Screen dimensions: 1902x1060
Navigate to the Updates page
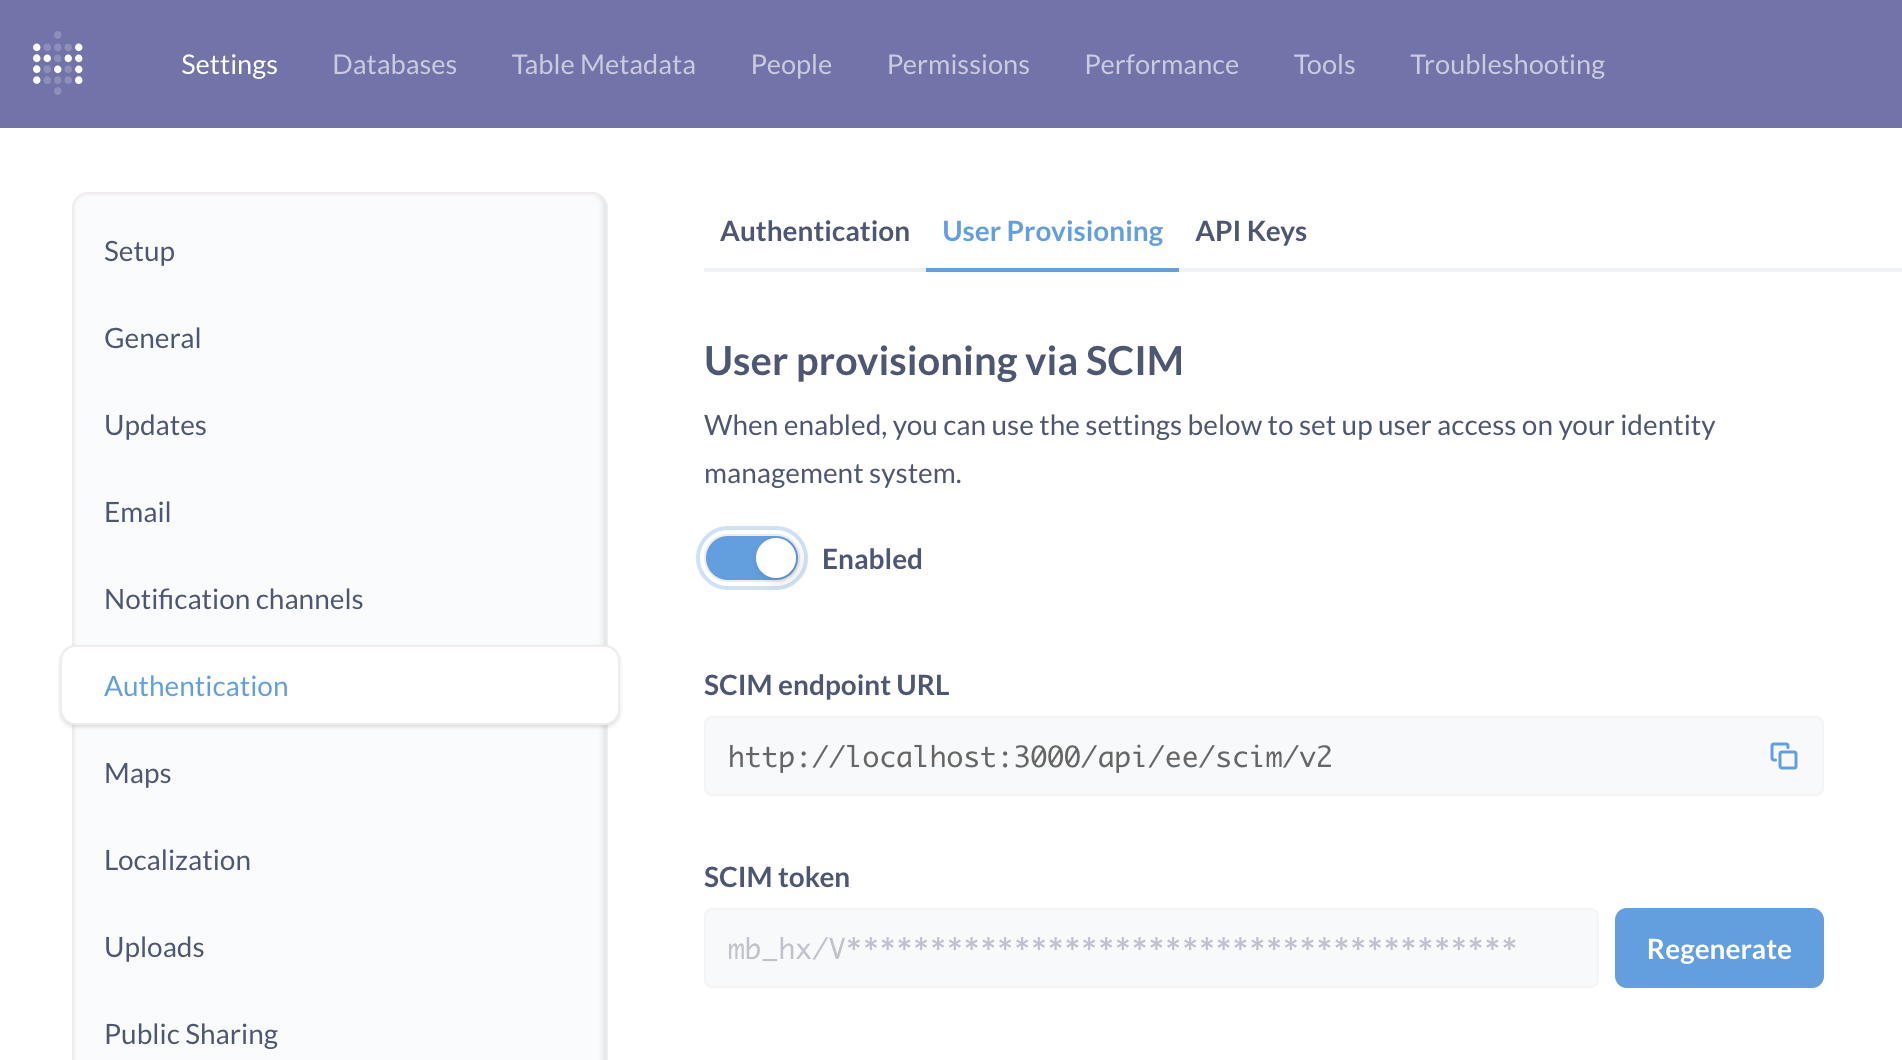[x=155, y=425]
